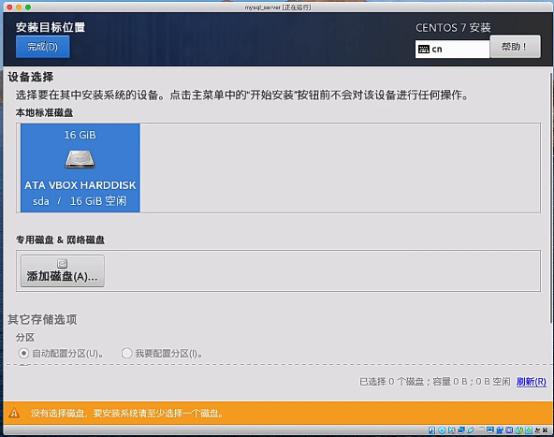
Task: Click the 专用磁盘 & 网络磁盘 heading text
Action: pos(60,240)
